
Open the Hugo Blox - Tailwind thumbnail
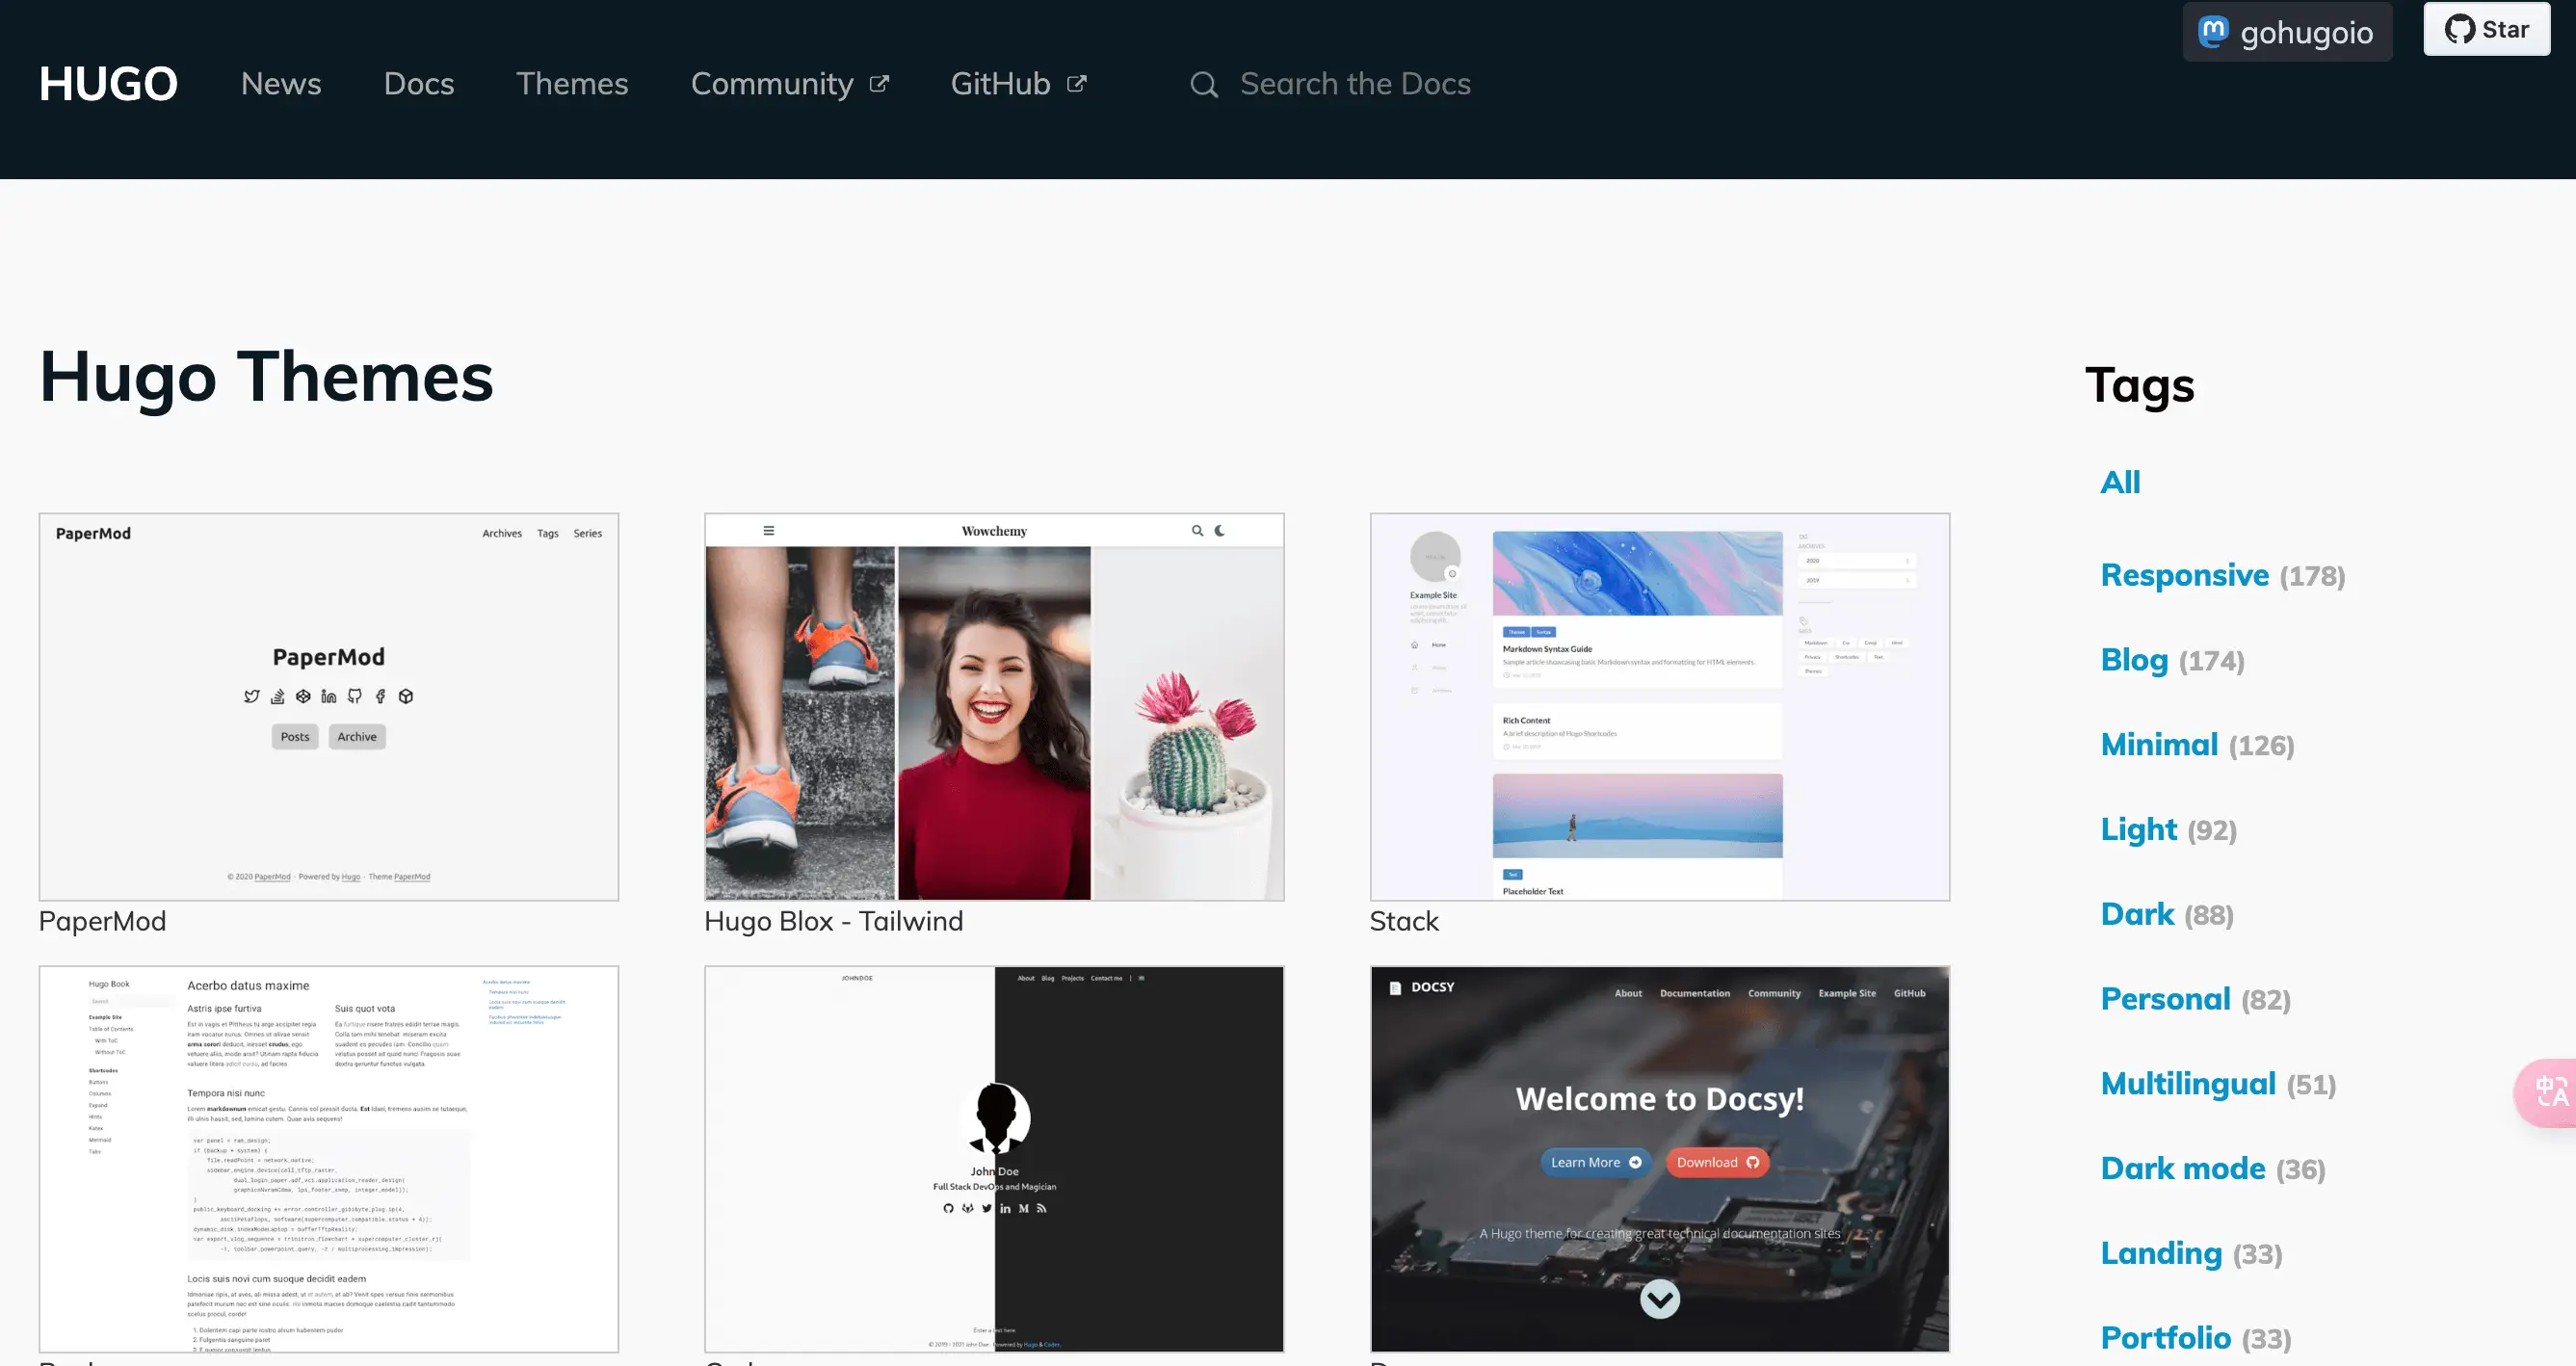994,707
